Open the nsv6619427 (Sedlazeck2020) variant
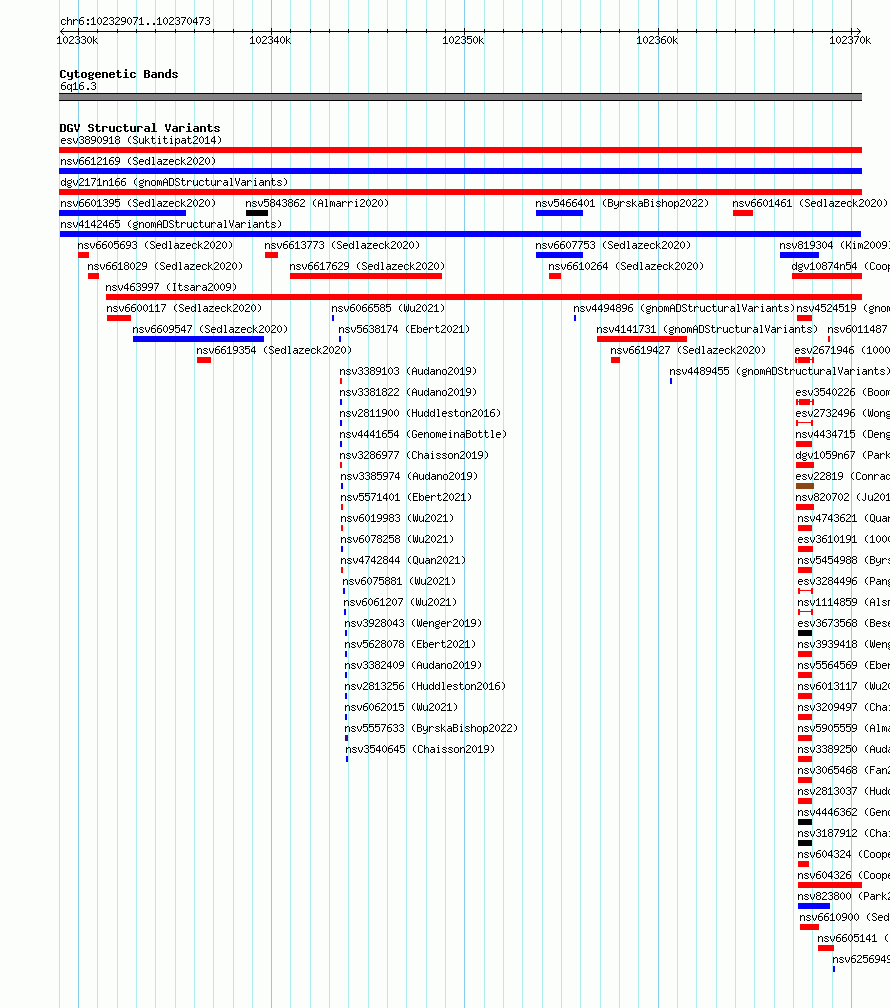 tap(688, 350)
